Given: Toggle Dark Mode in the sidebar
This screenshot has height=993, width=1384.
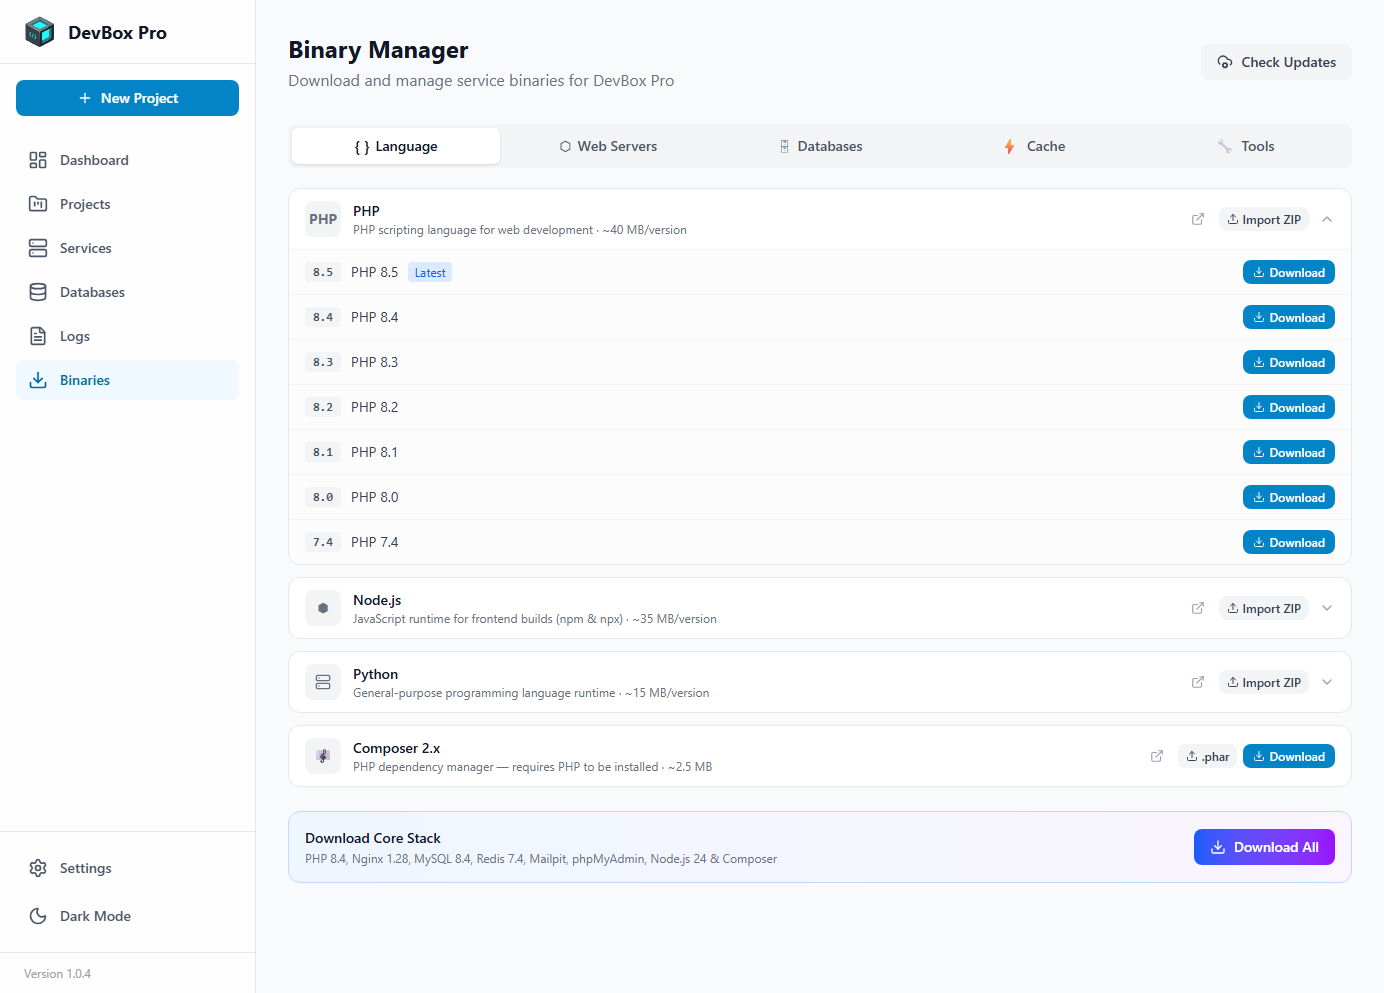Looking at the screenshot, I should point(38,916).
